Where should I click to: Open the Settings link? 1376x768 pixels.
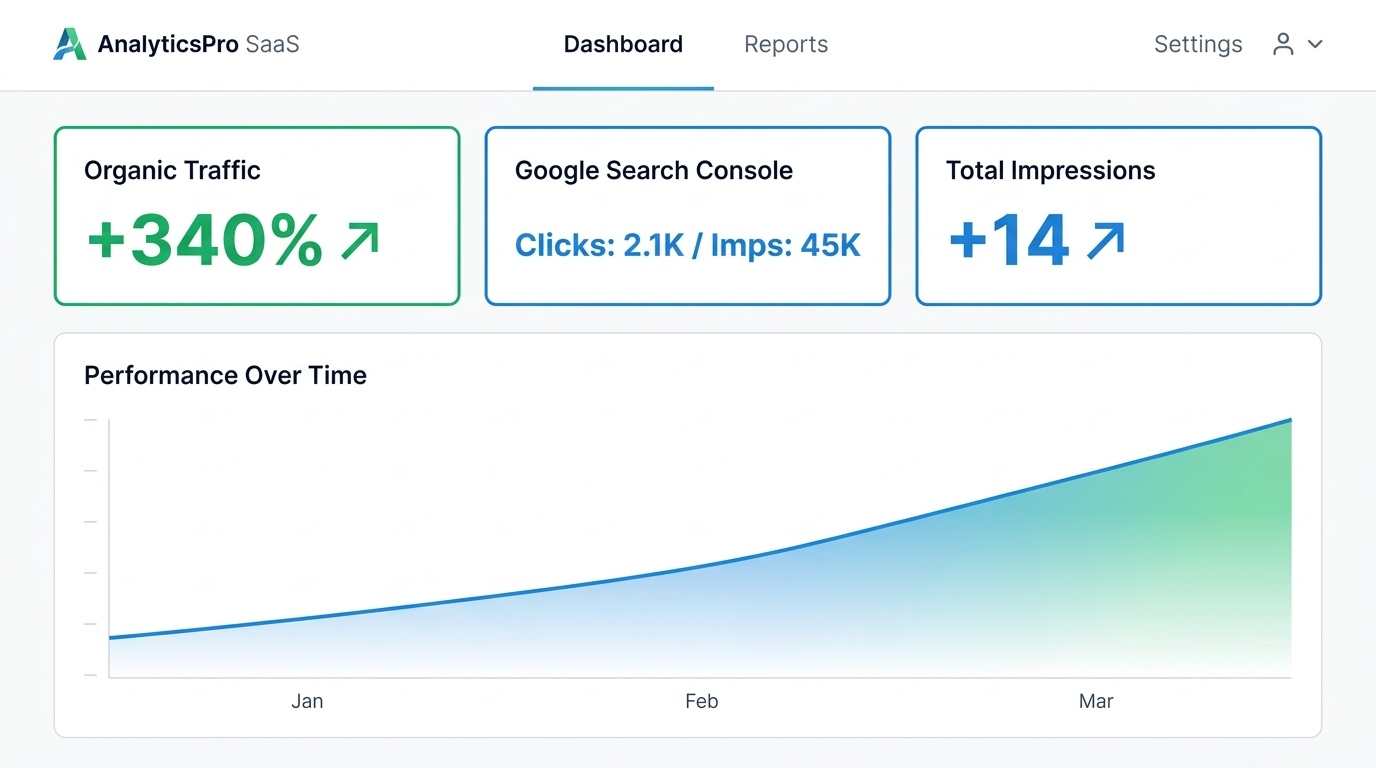[1197, 44]
